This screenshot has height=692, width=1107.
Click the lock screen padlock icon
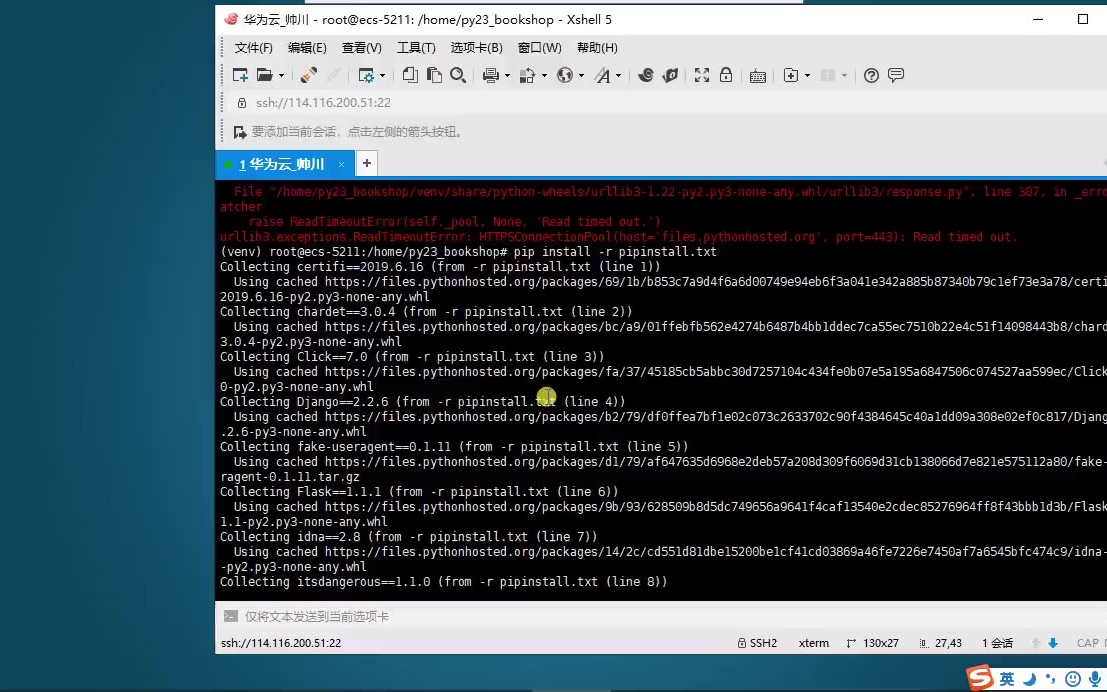click(x=726, y=75)
